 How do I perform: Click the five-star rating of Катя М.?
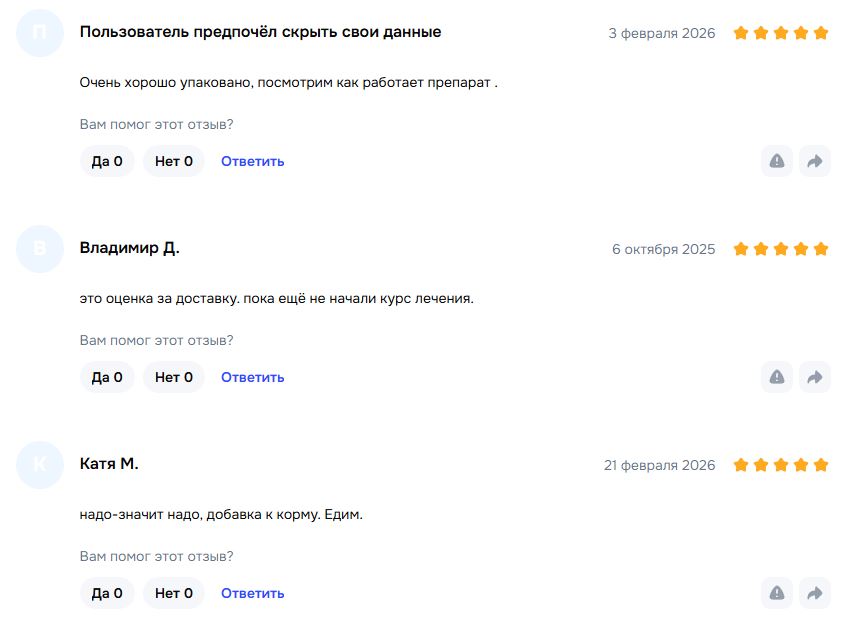point(781,465)
